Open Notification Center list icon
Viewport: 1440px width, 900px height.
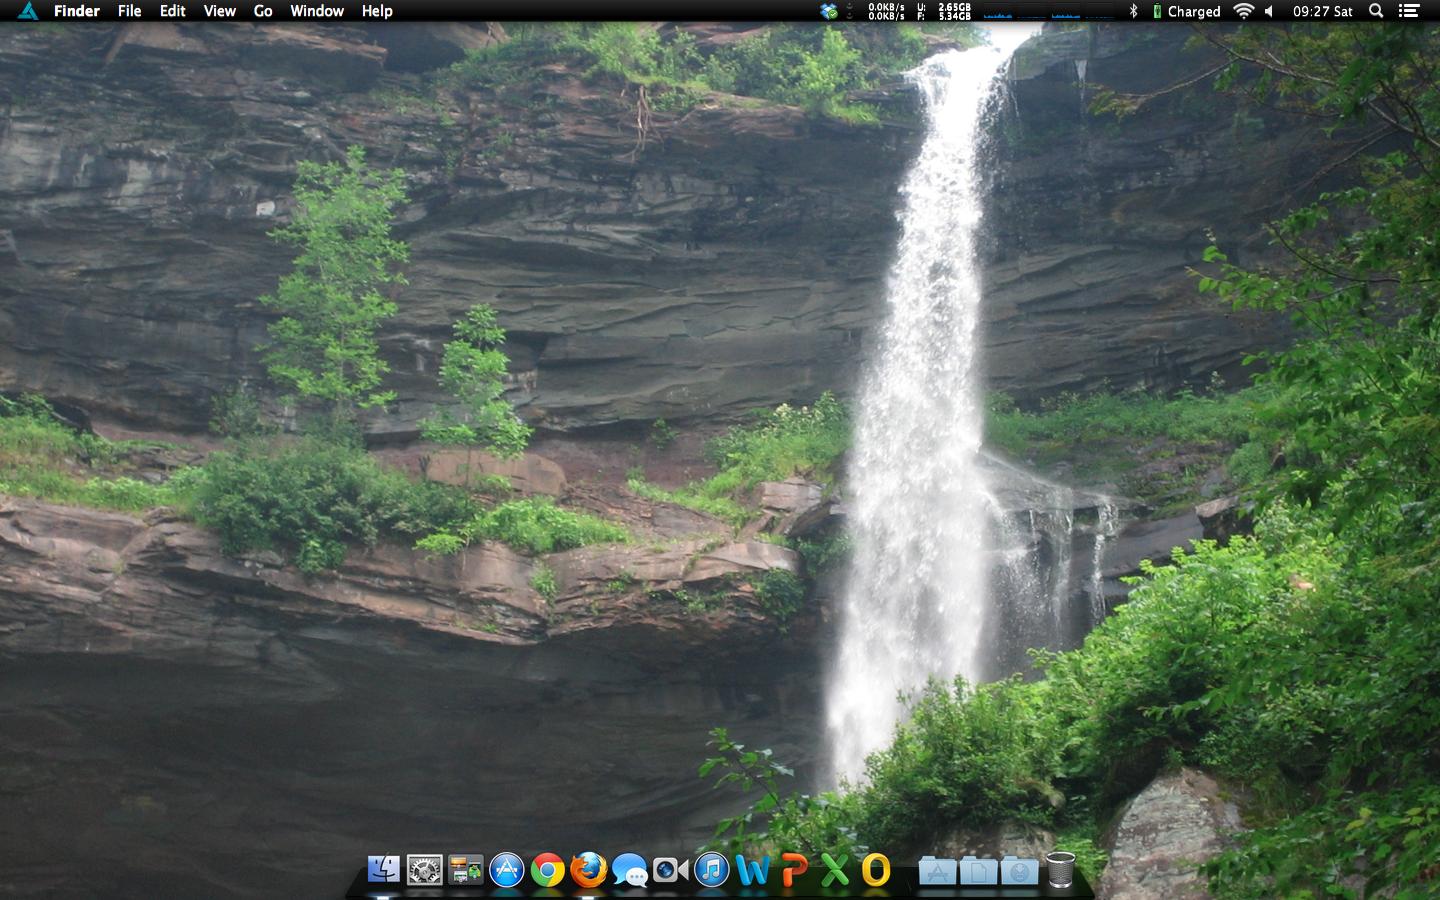1408,11
